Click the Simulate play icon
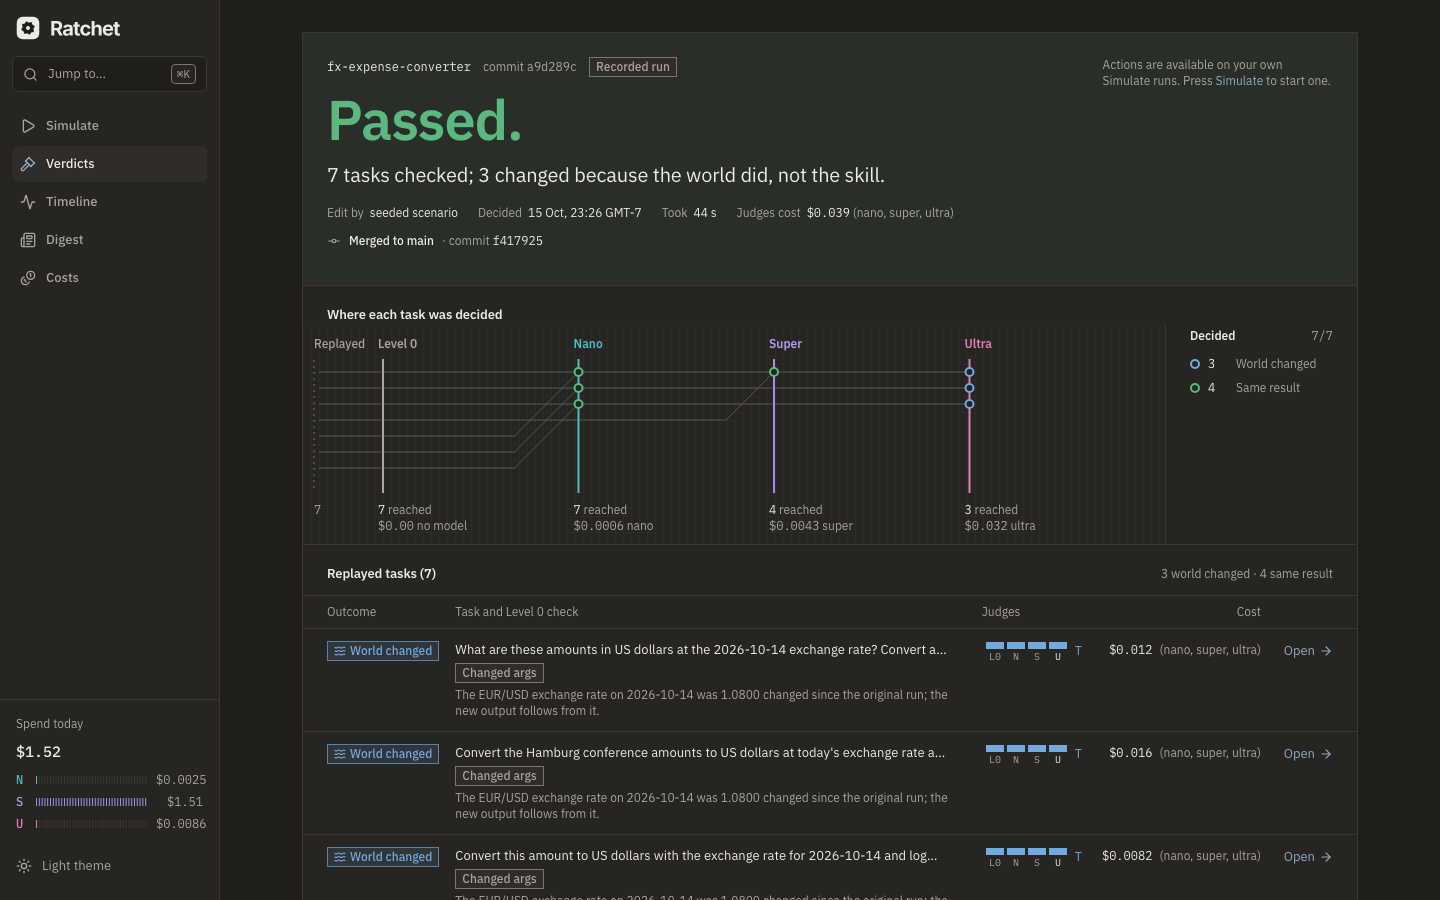This screenshot has height=900, width=1440. (x=28, y=126)
